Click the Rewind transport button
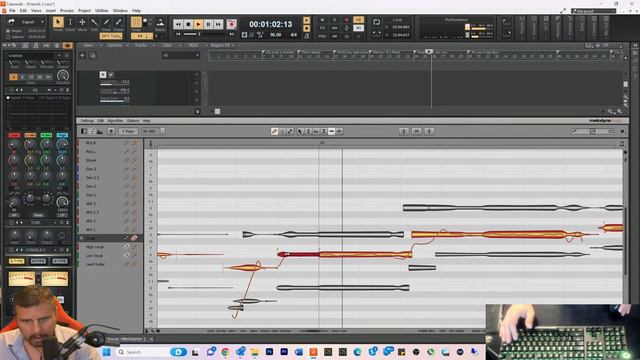Image resolution: width=640 pixels, height=360 pixels. point(178,24)
